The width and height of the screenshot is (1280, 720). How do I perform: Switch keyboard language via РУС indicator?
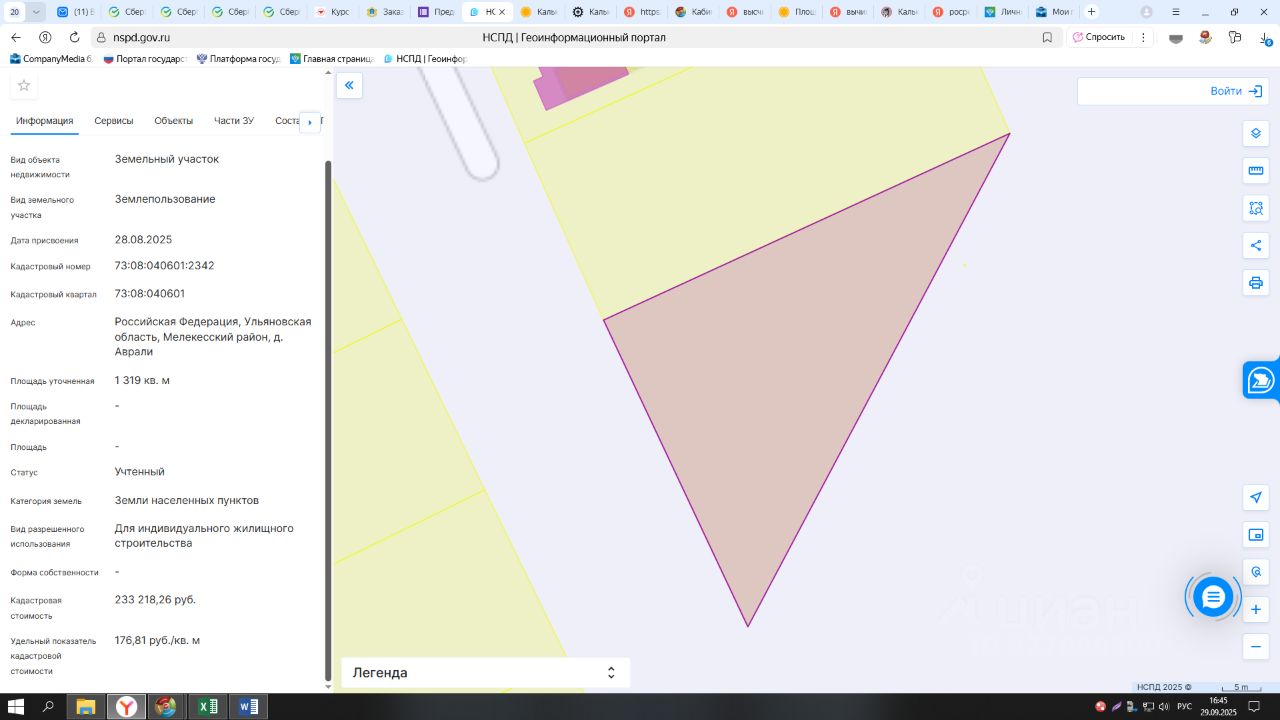(x=1184, y=707)
